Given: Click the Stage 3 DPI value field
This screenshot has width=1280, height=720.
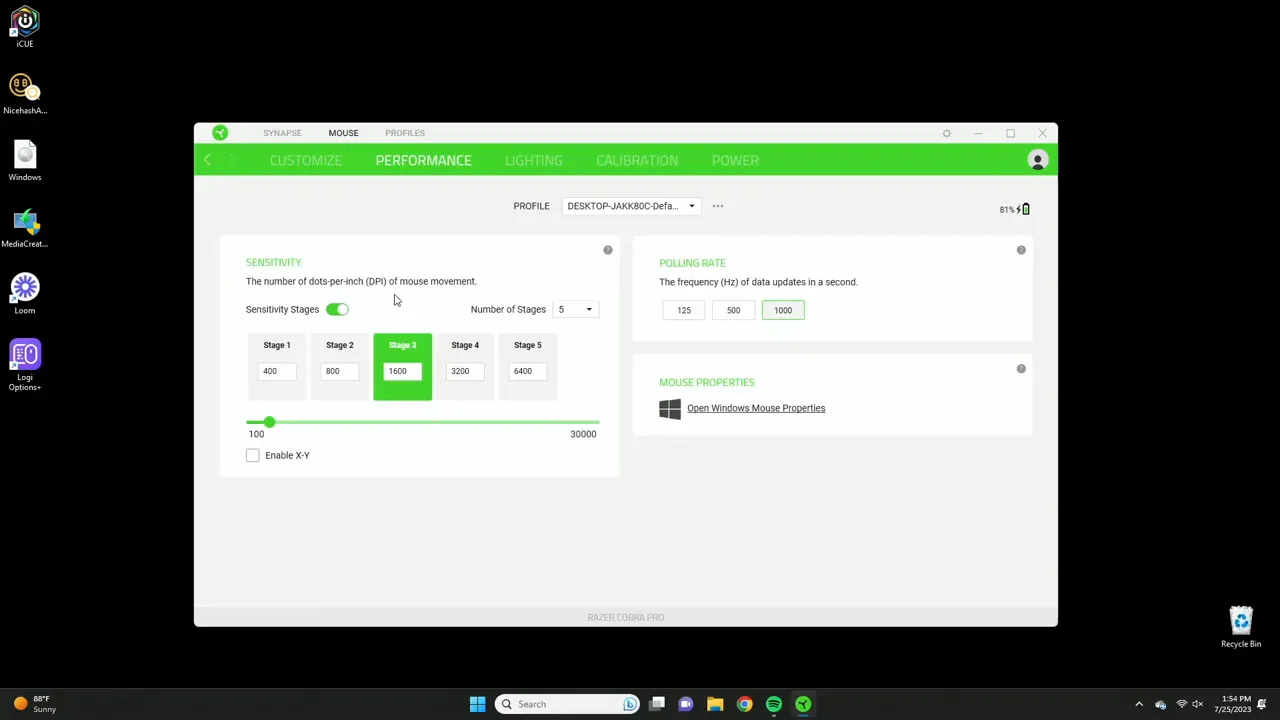Looking at the screenshot, I should point(402,371).
